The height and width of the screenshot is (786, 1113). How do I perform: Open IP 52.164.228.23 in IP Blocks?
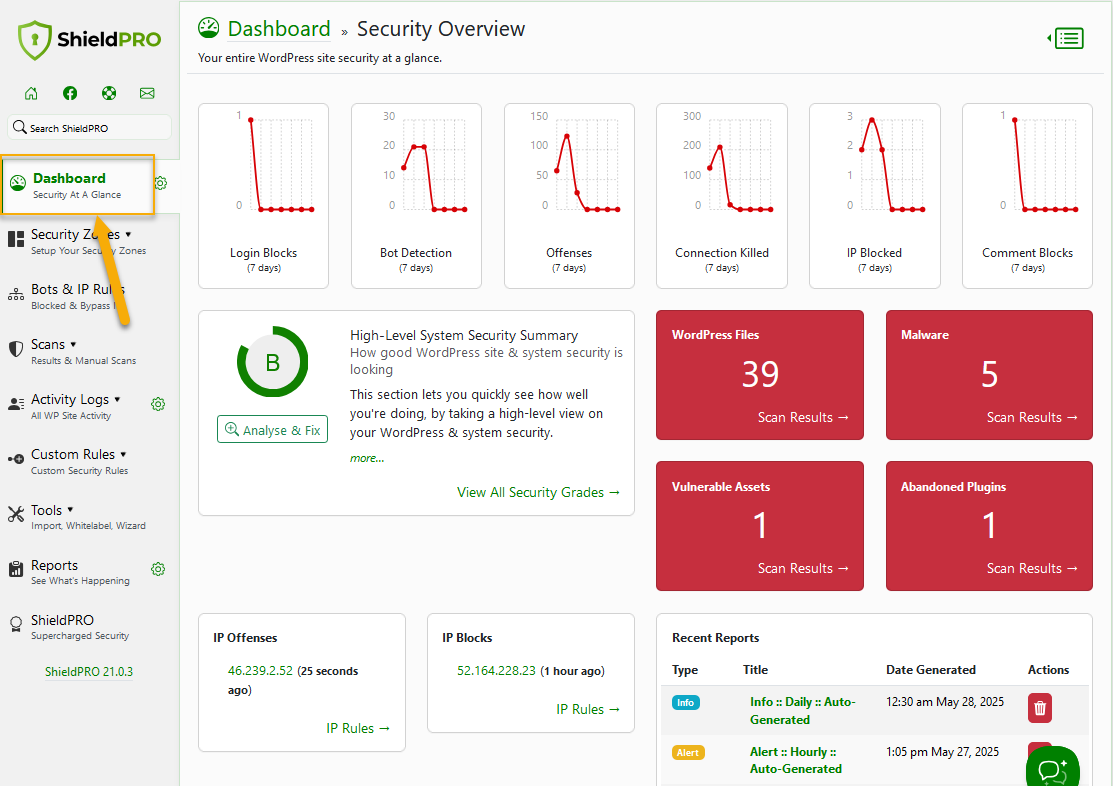pos(496,671)
